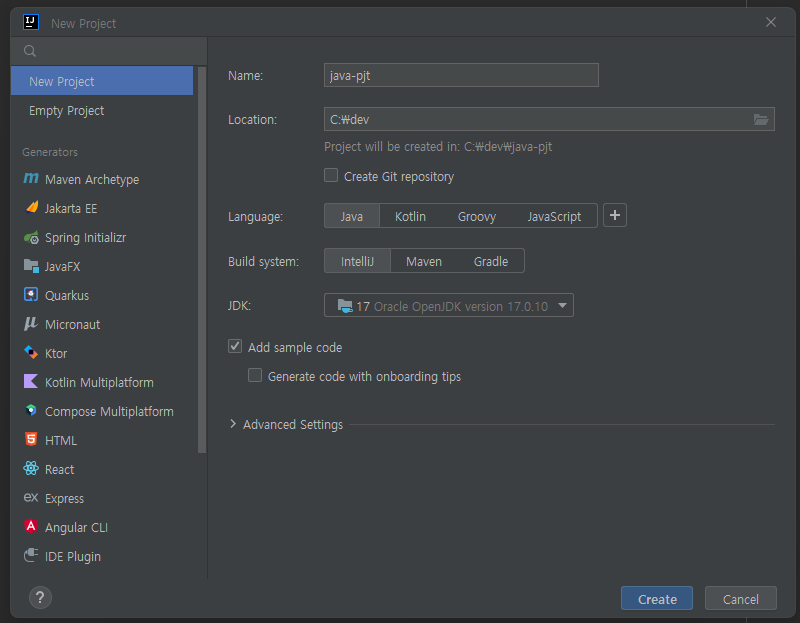Click the search magnifier icon

click(30, 51)
